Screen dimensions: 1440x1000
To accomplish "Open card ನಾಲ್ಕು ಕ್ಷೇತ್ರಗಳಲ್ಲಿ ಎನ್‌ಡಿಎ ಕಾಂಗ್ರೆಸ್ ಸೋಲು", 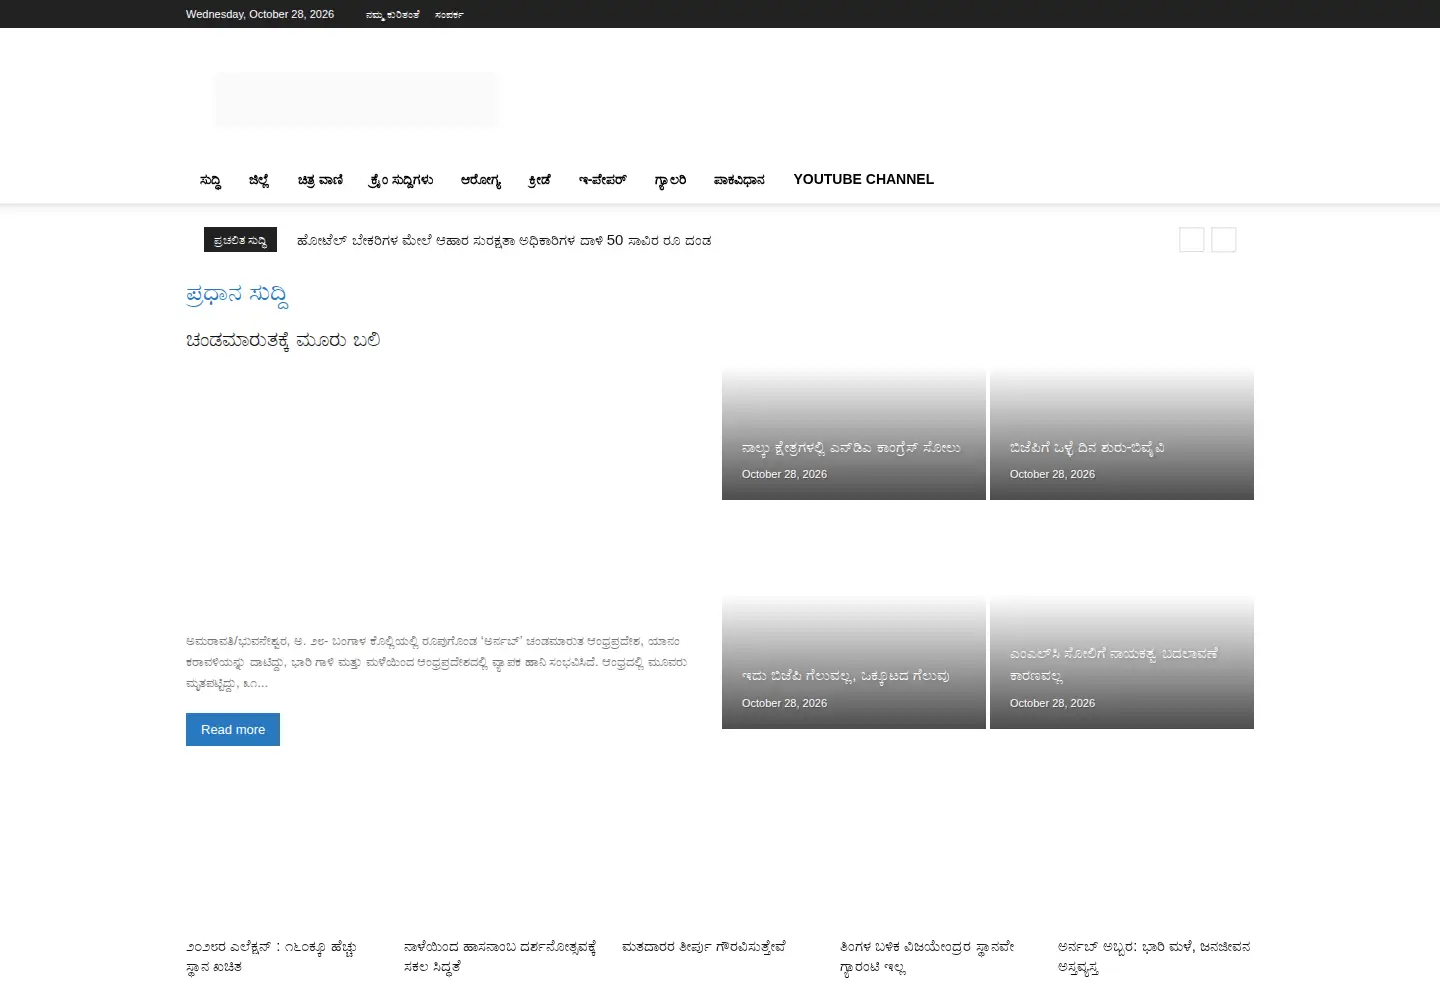I will tap(851, 448).
